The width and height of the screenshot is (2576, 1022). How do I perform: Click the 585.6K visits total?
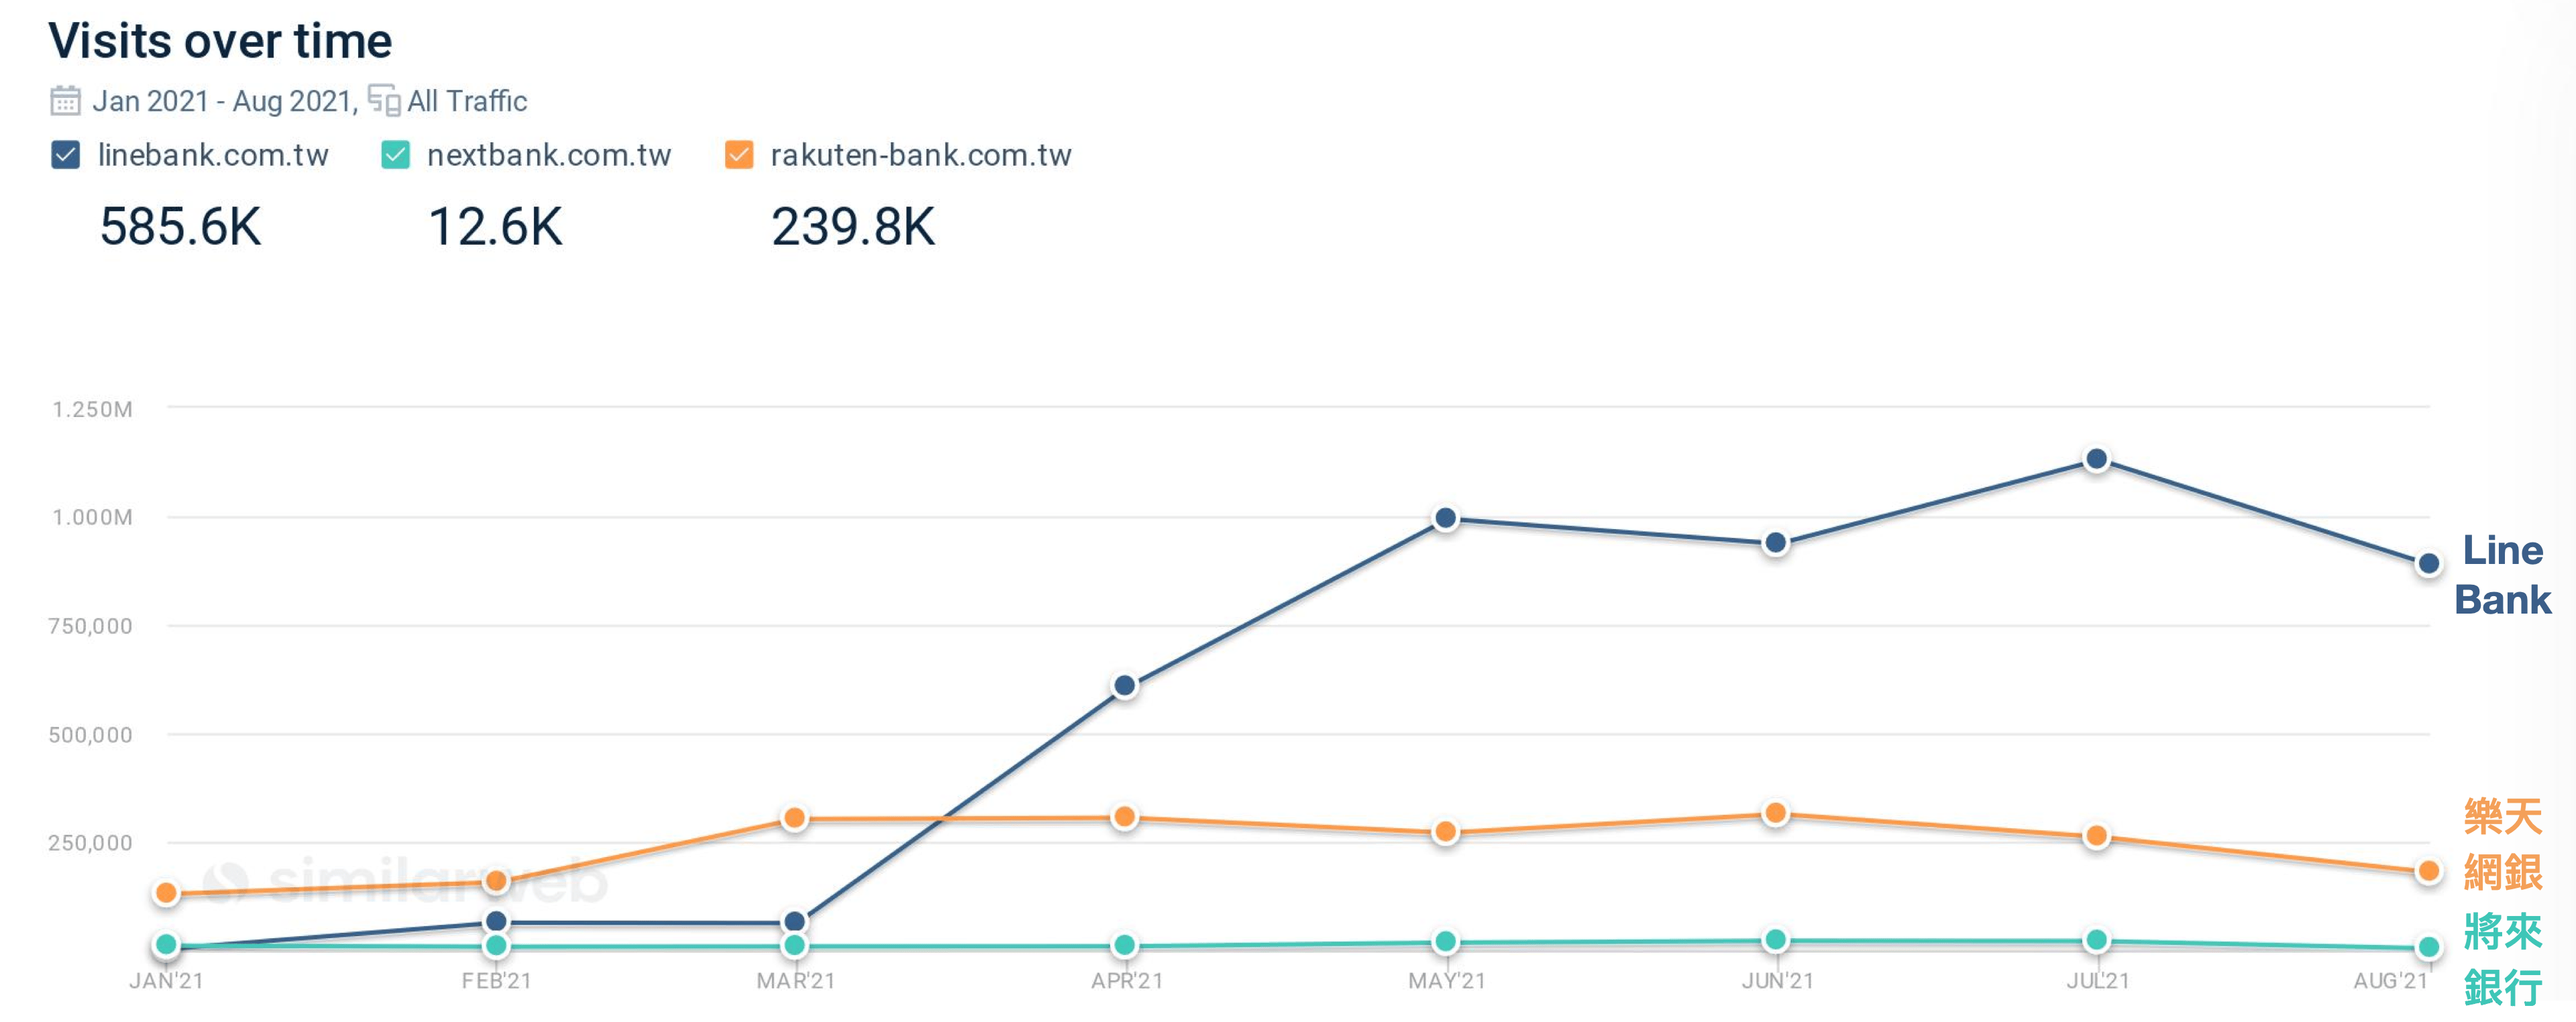point(180,227)
